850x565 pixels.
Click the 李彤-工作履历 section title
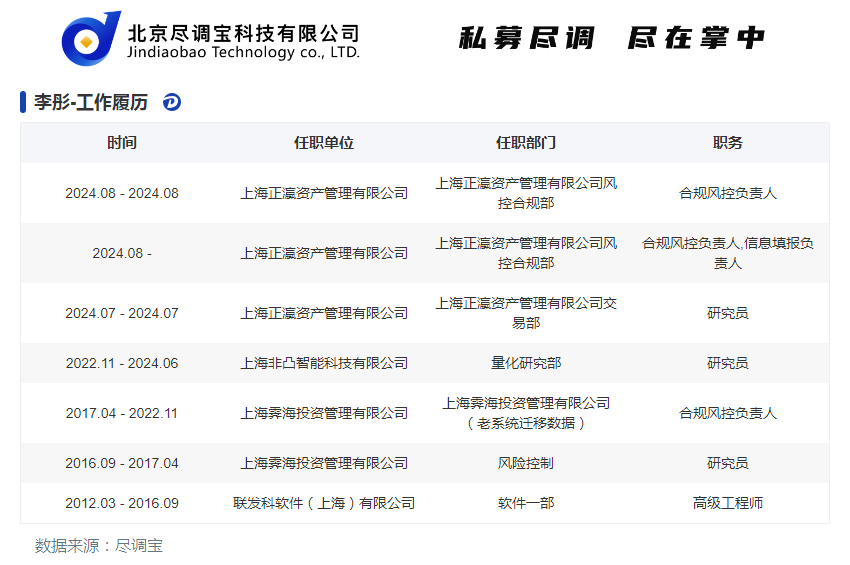91,102
